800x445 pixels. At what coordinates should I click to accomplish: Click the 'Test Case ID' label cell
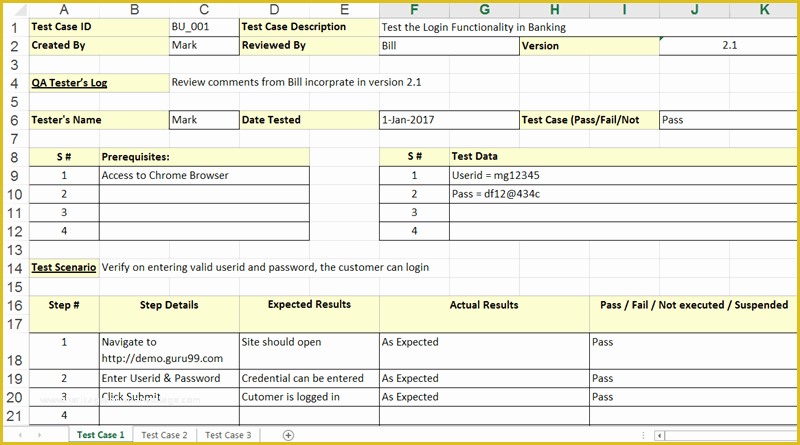tap(99, 27)
